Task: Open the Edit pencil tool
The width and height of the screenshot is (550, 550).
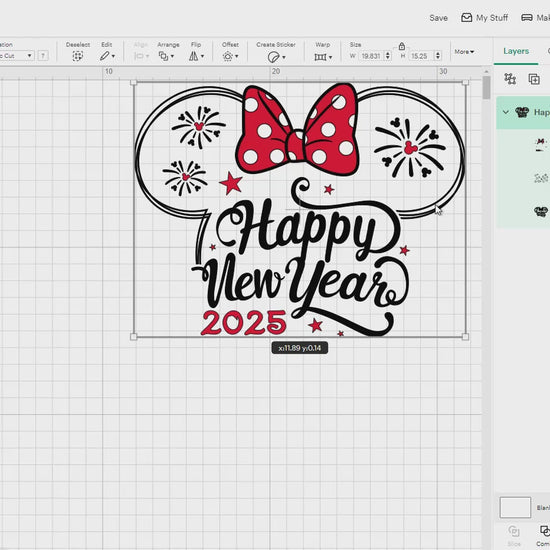Action: click(105, 56)
